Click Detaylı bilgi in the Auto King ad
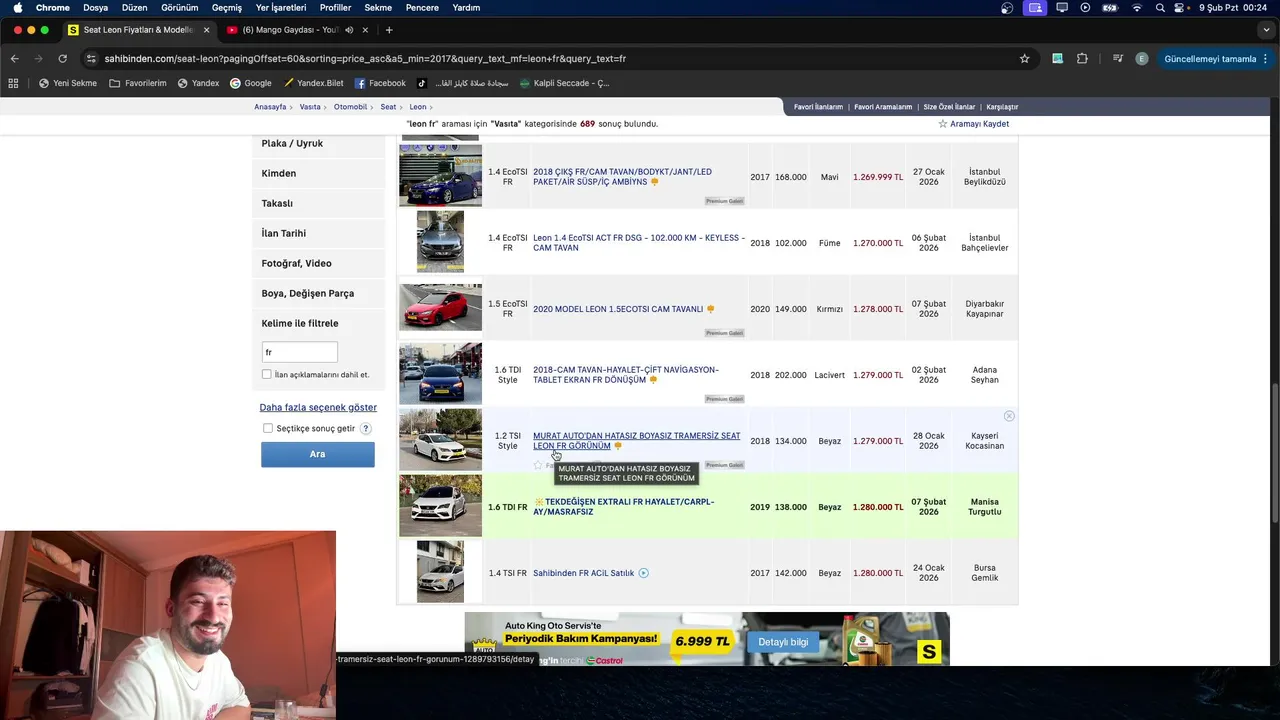This screenshot has height=720, width=1280. [x=783, y=642]
